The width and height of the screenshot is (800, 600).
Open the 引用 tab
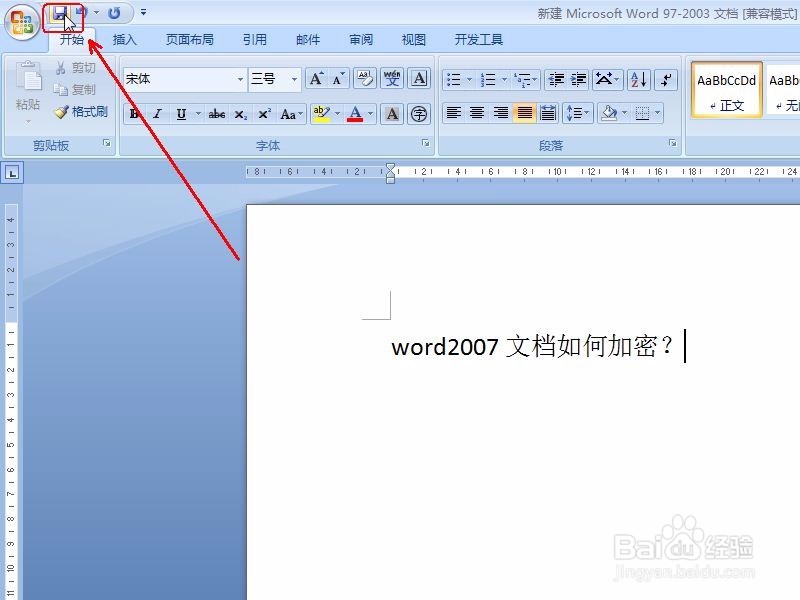[255, 40]
